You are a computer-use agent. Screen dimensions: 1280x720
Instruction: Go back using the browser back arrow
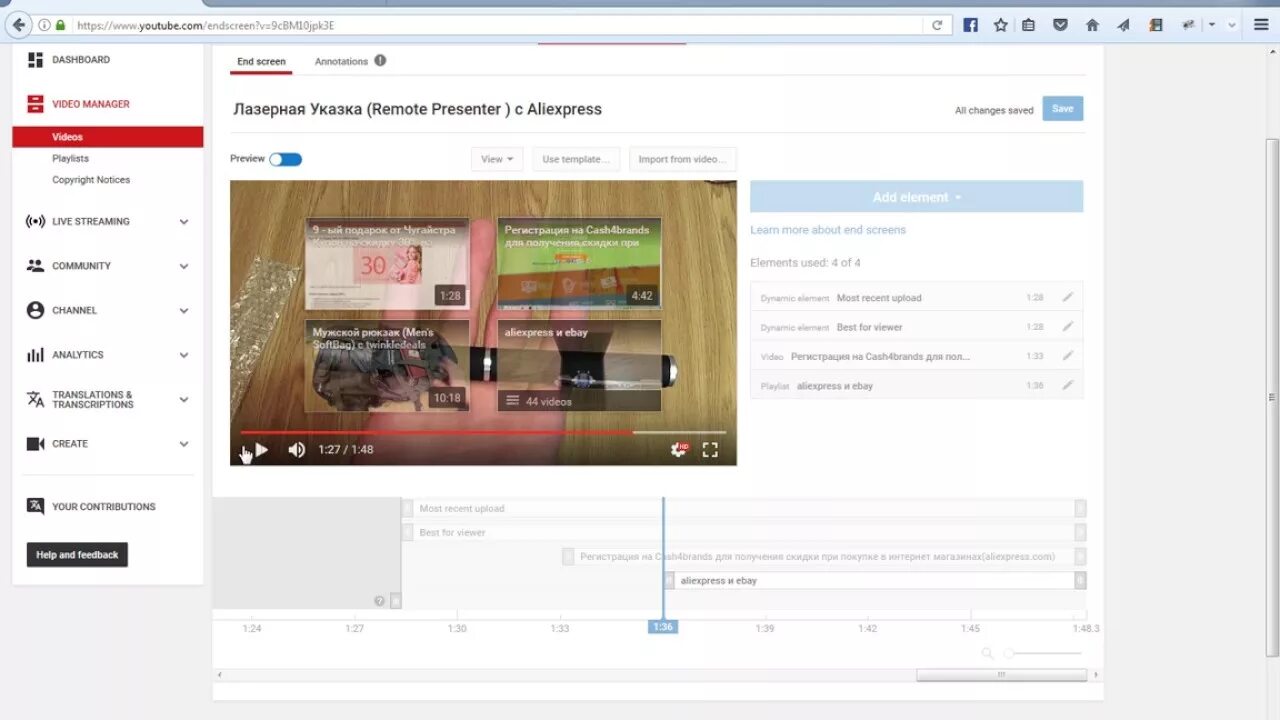click(17, 25)
